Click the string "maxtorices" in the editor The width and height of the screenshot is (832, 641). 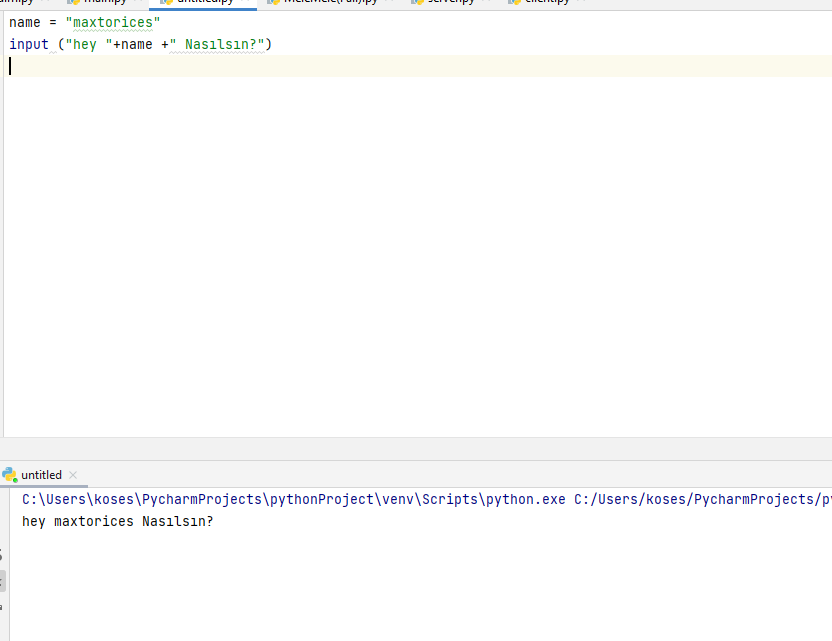coord(113,22)
